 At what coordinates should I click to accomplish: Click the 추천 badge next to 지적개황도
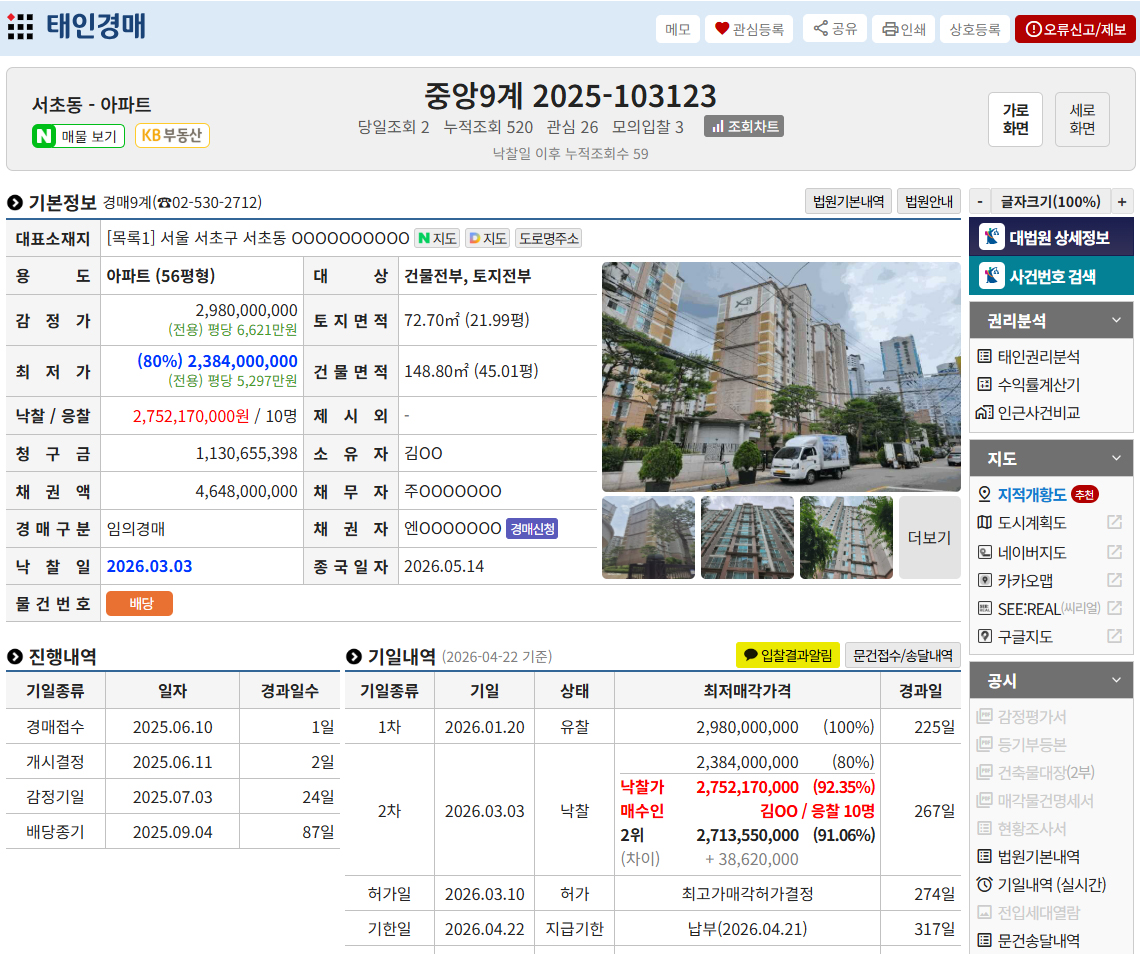(1084, 494)
